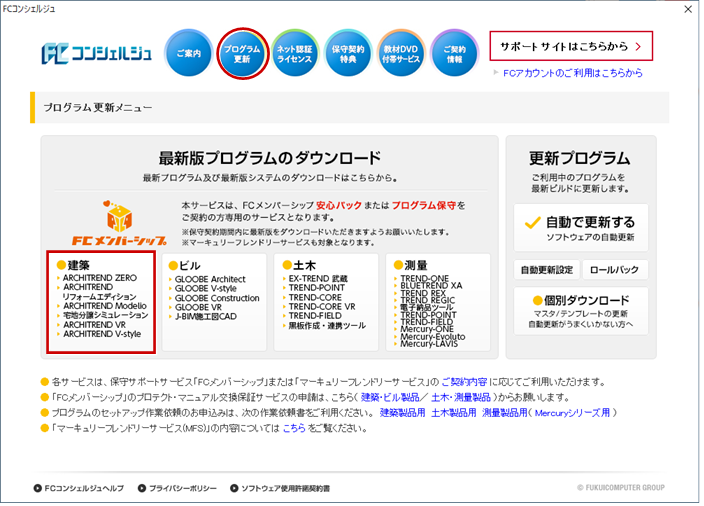Select GLOOBE Architect entry
Screen dimensions: 704x506
tap(210, 280)
